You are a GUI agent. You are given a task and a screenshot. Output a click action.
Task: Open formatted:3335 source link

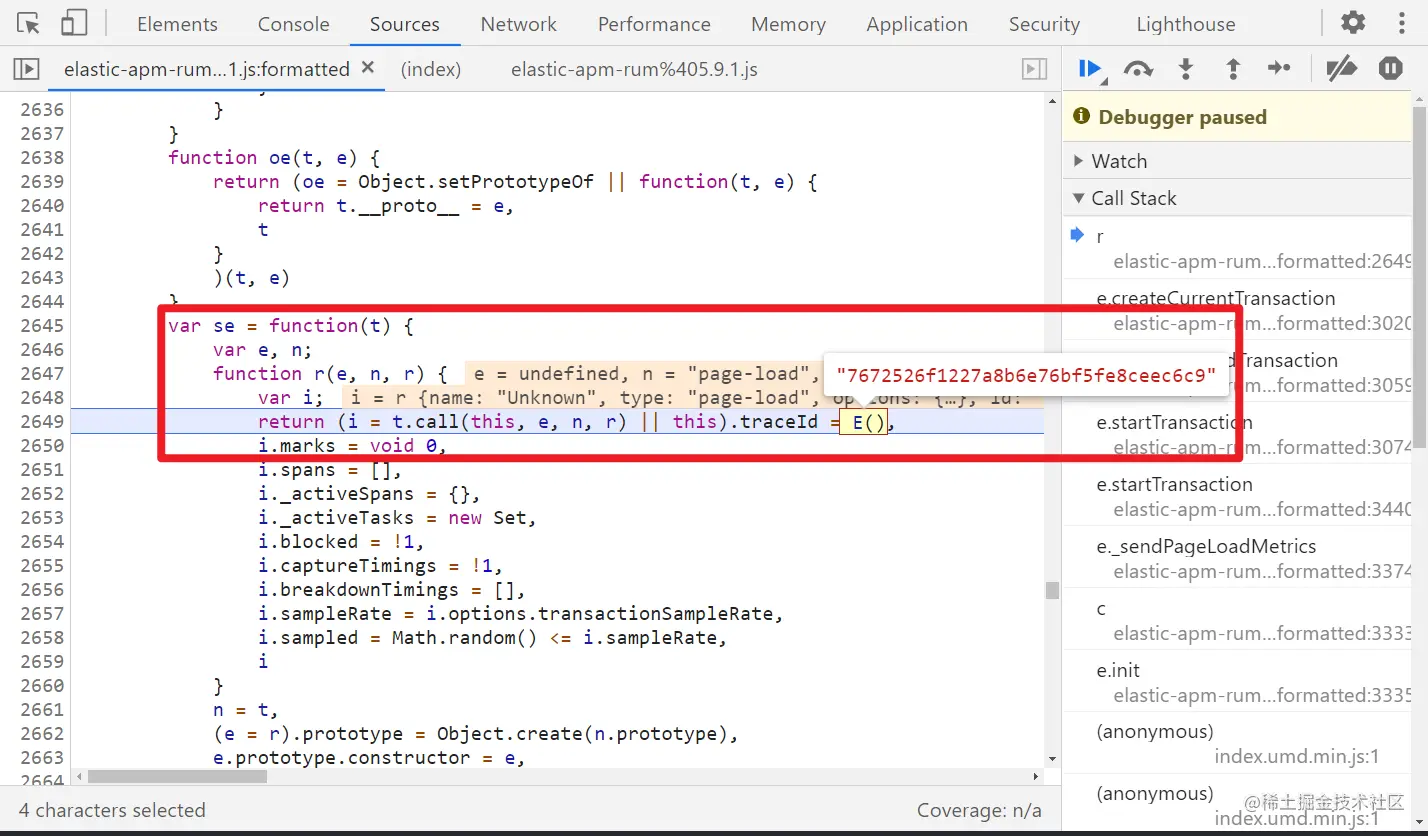pyautogui.click(x=1262, y=695)
